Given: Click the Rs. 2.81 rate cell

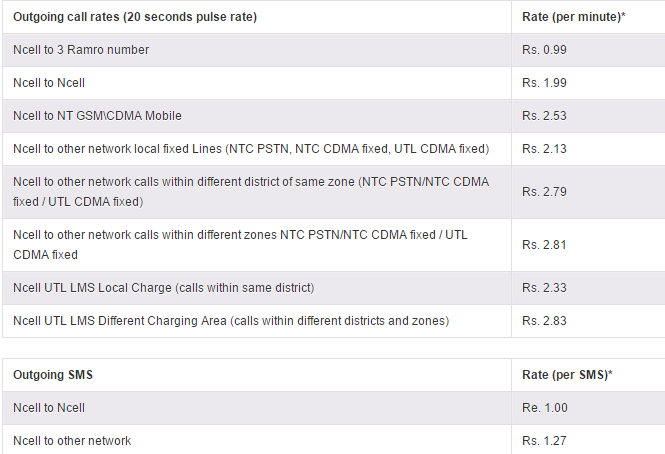Looking at the screenshot, I should 544,244.
